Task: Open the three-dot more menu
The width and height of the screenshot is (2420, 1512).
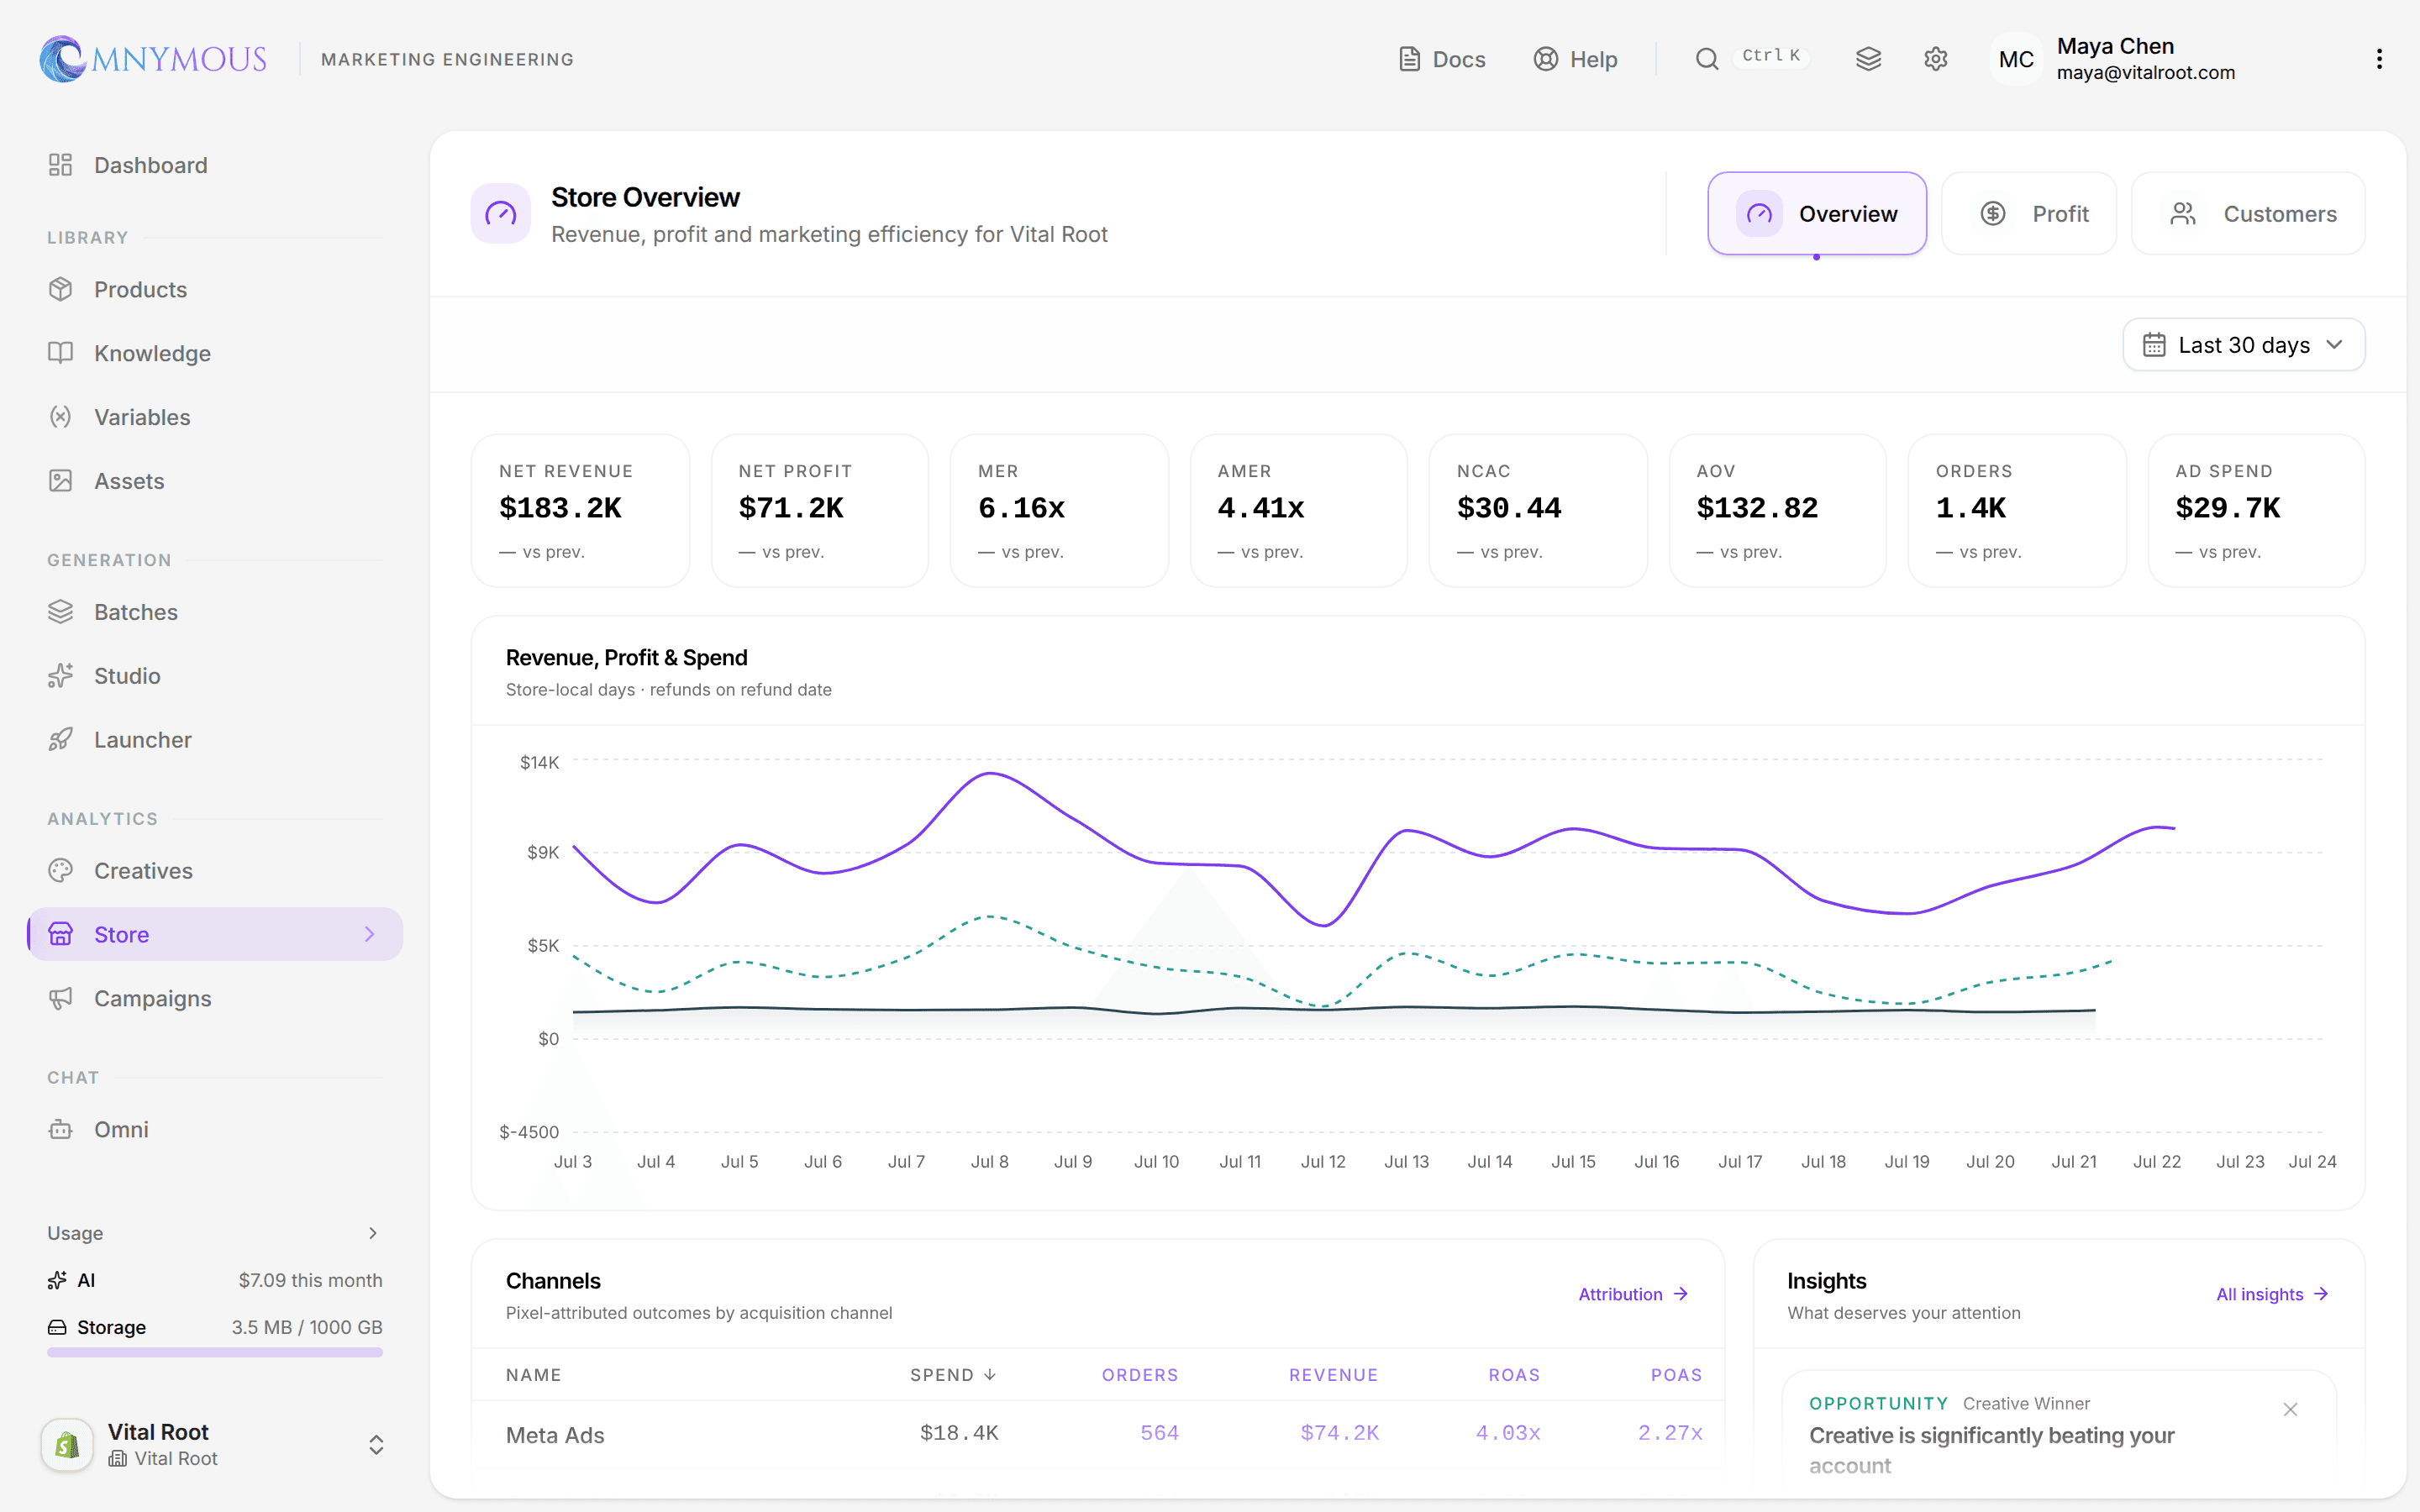Action: (2379, 59)
